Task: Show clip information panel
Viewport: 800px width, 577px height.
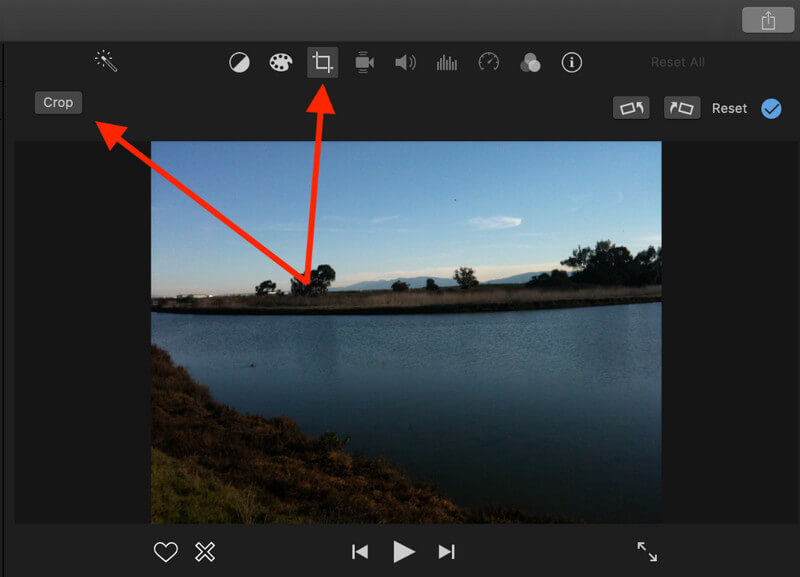Action: click(571, 62)
